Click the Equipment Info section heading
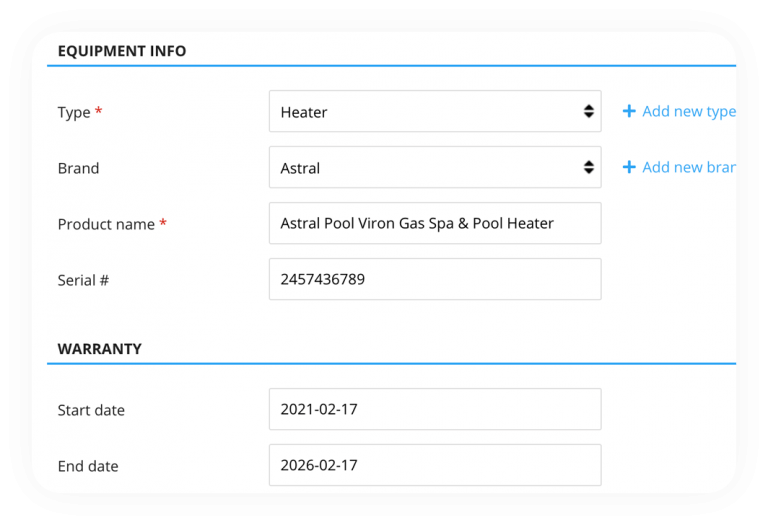Viewport: 768px width, 525px height. click(x=122, y=51)
